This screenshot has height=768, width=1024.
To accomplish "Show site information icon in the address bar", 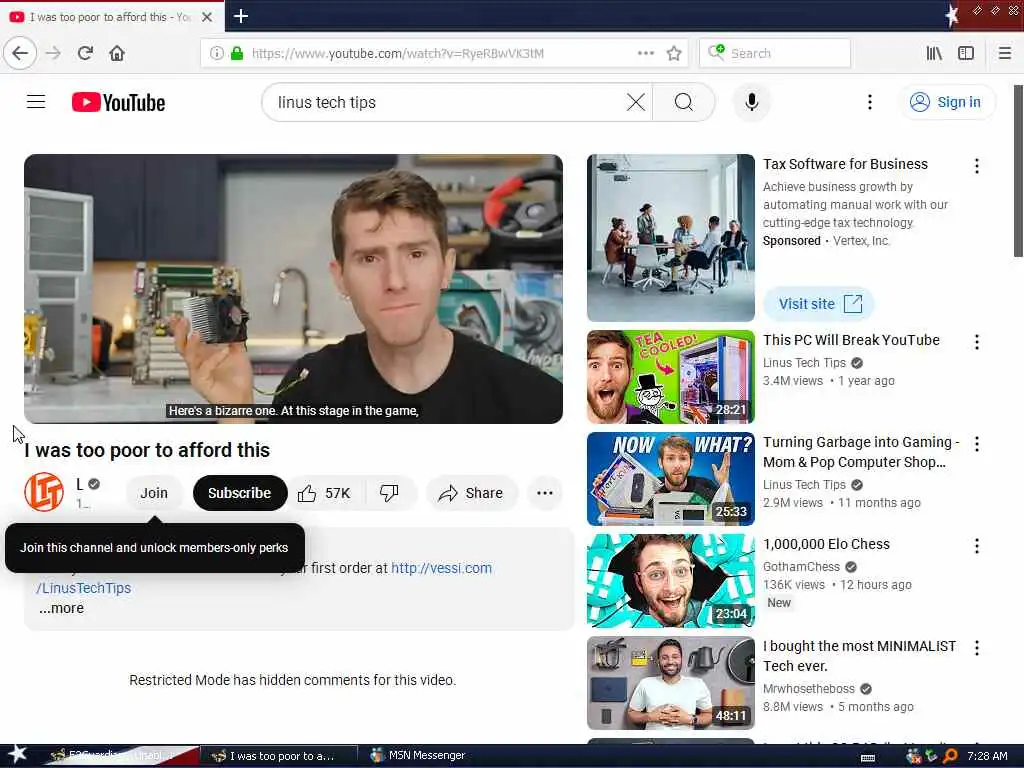I will (x=216, y=53).
